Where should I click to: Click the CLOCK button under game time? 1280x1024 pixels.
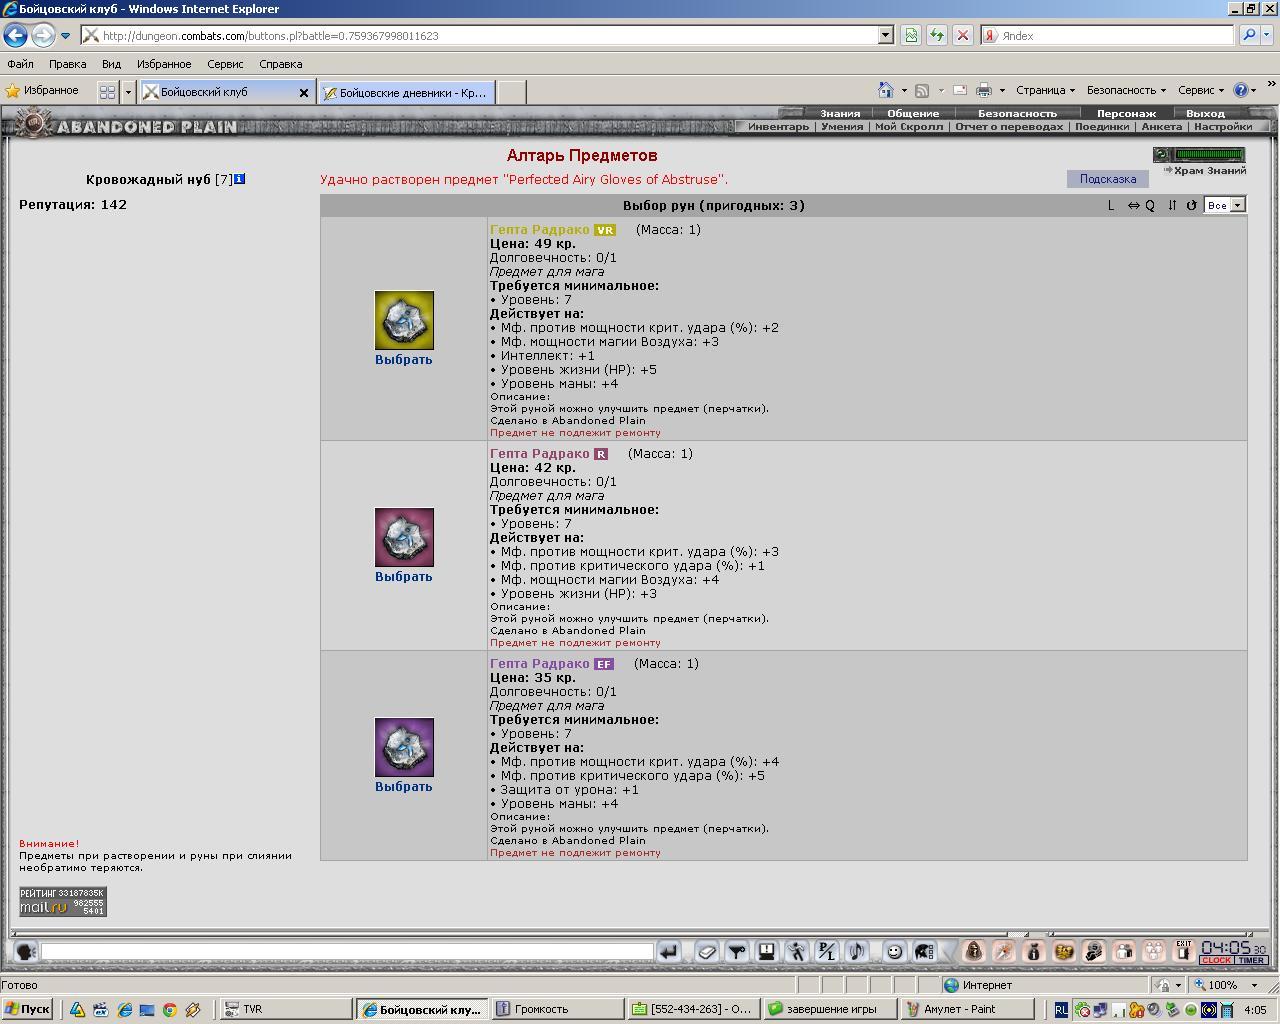pos(1216,960)
